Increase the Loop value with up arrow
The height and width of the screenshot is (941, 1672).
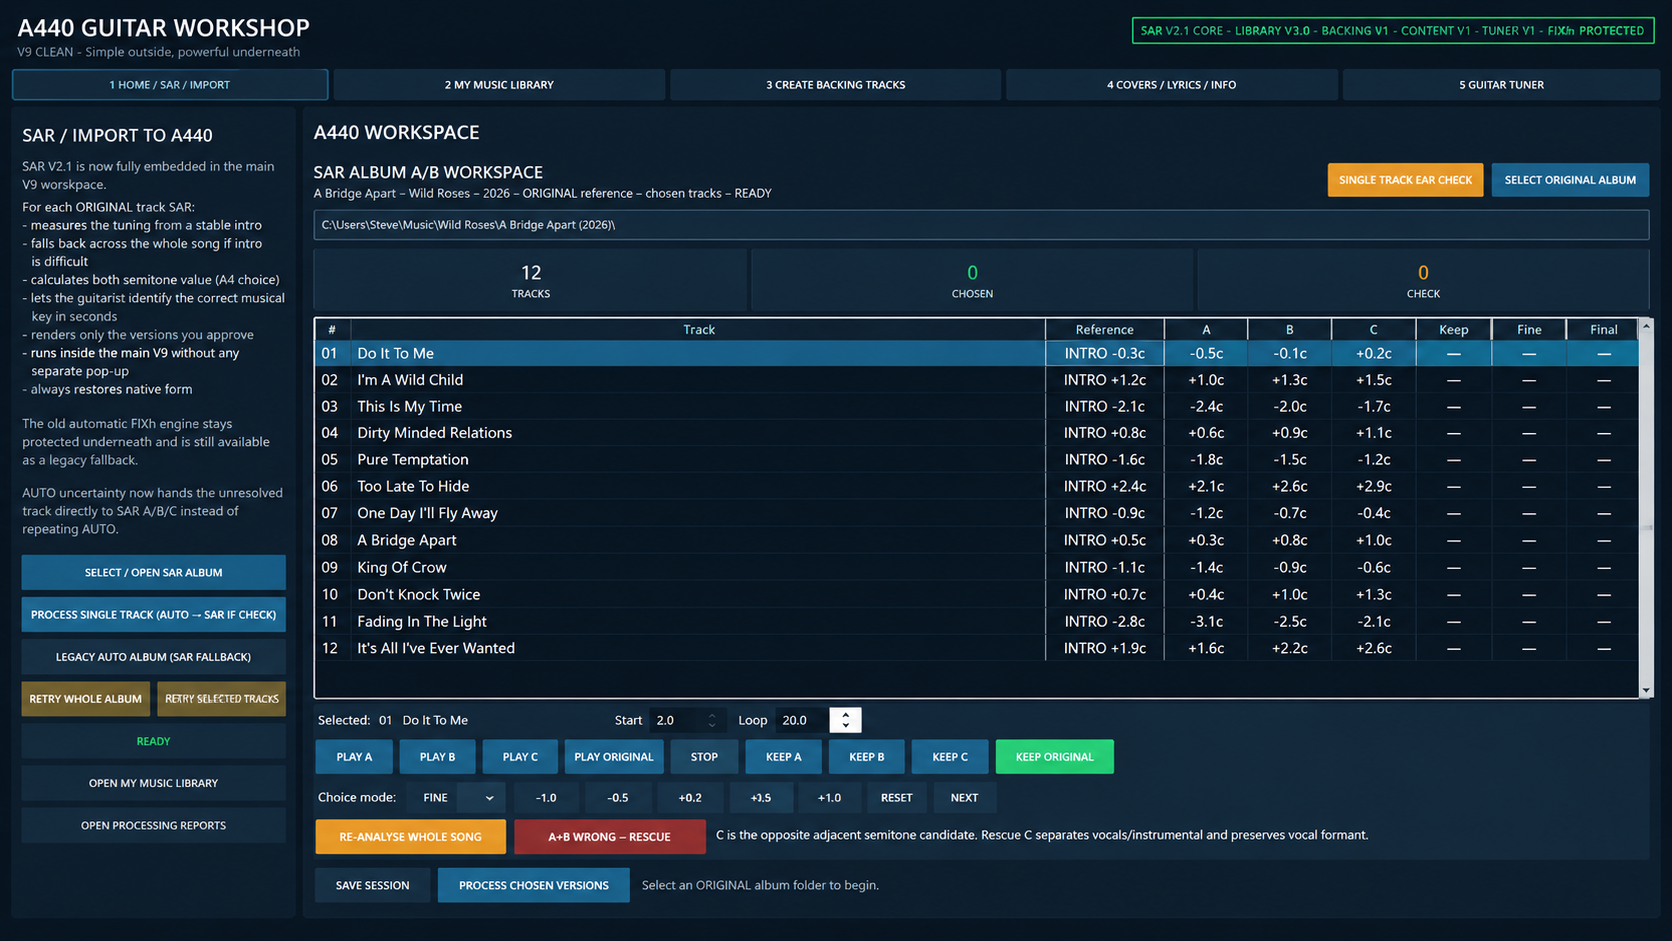(x=846, y=714)
